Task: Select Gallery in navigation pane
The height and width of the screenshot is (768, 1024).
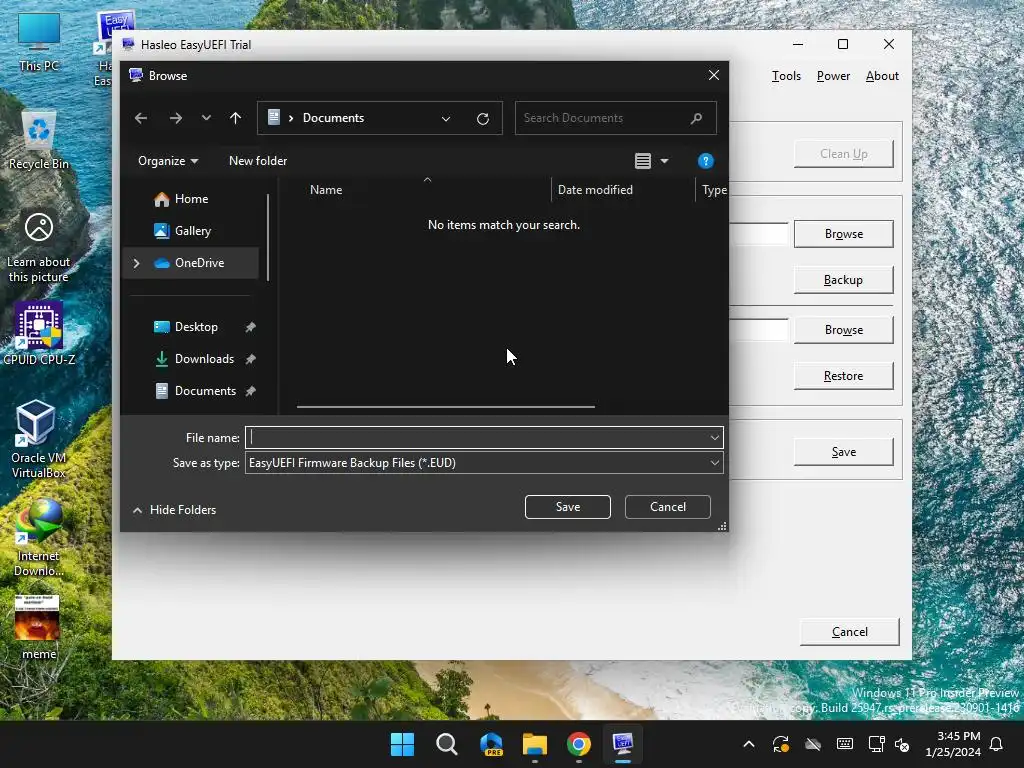Action: [x=191, y=231]
